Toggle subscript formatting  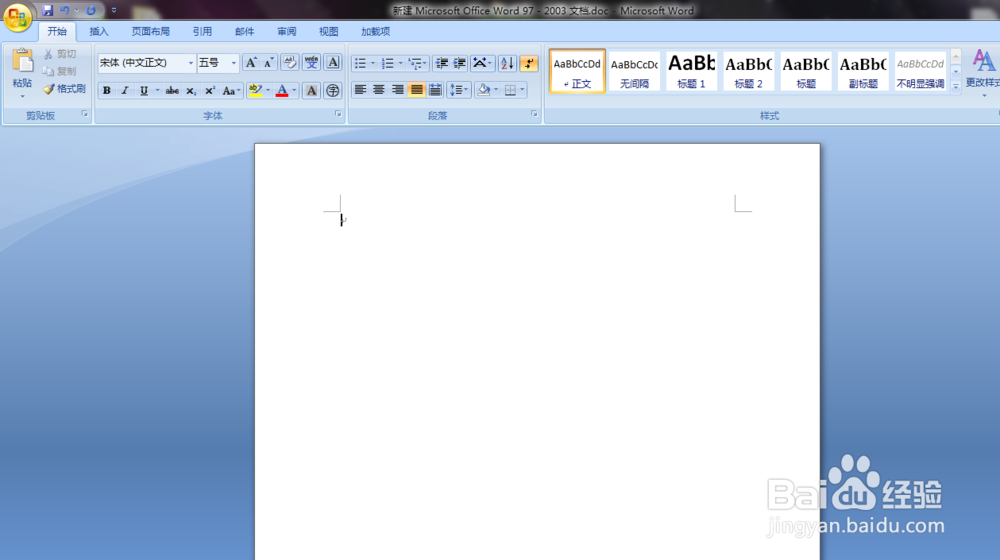click(191, 91)
